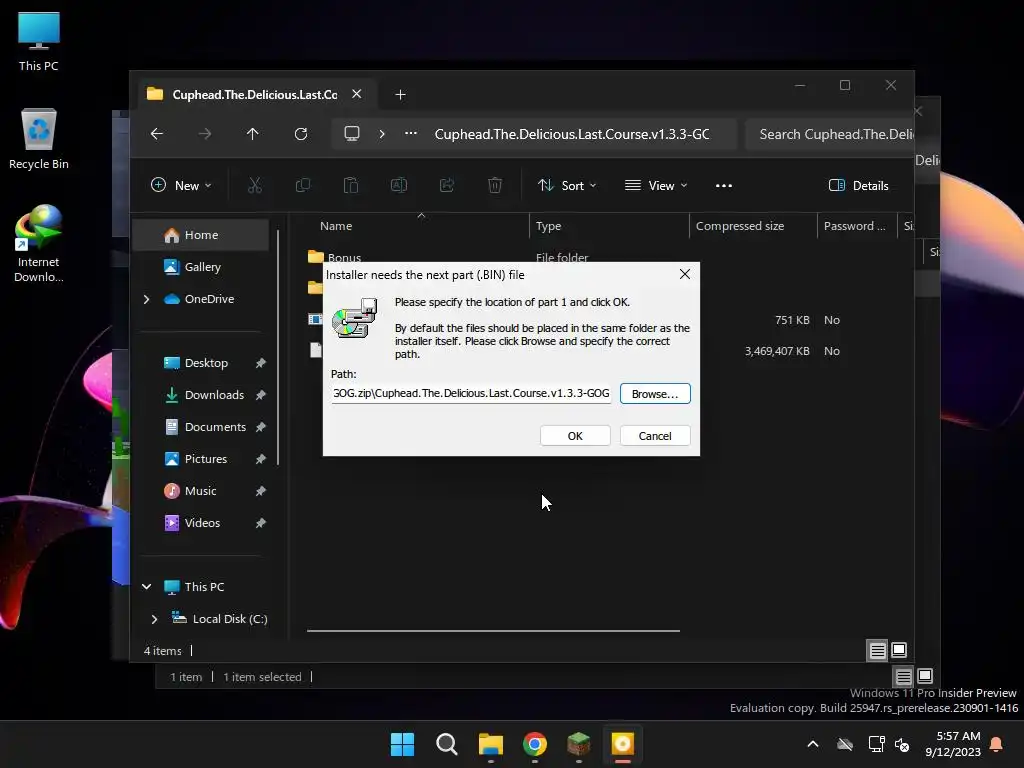Close the Cuphead Explorer tab
The image size is (1024, 768).
[357, 94]
